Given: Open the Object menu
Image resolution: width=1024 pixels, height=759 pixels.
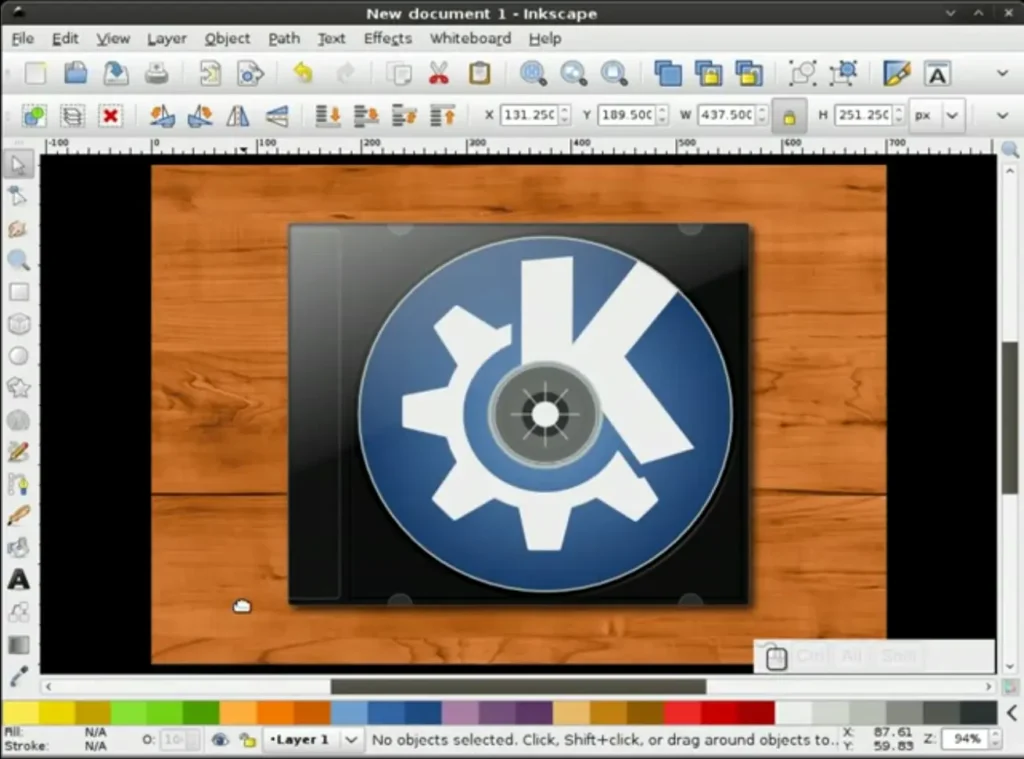Looking at the screenshot, I should click(227, 39).
